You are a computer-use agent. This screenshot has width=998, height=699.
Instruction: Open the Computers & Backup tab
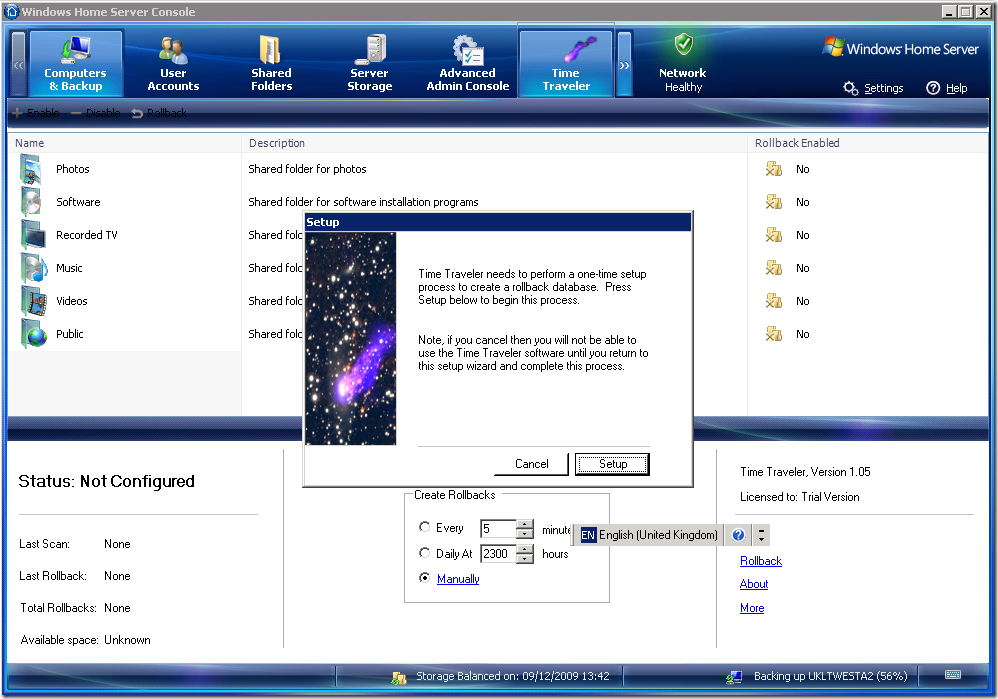point(76,63)
